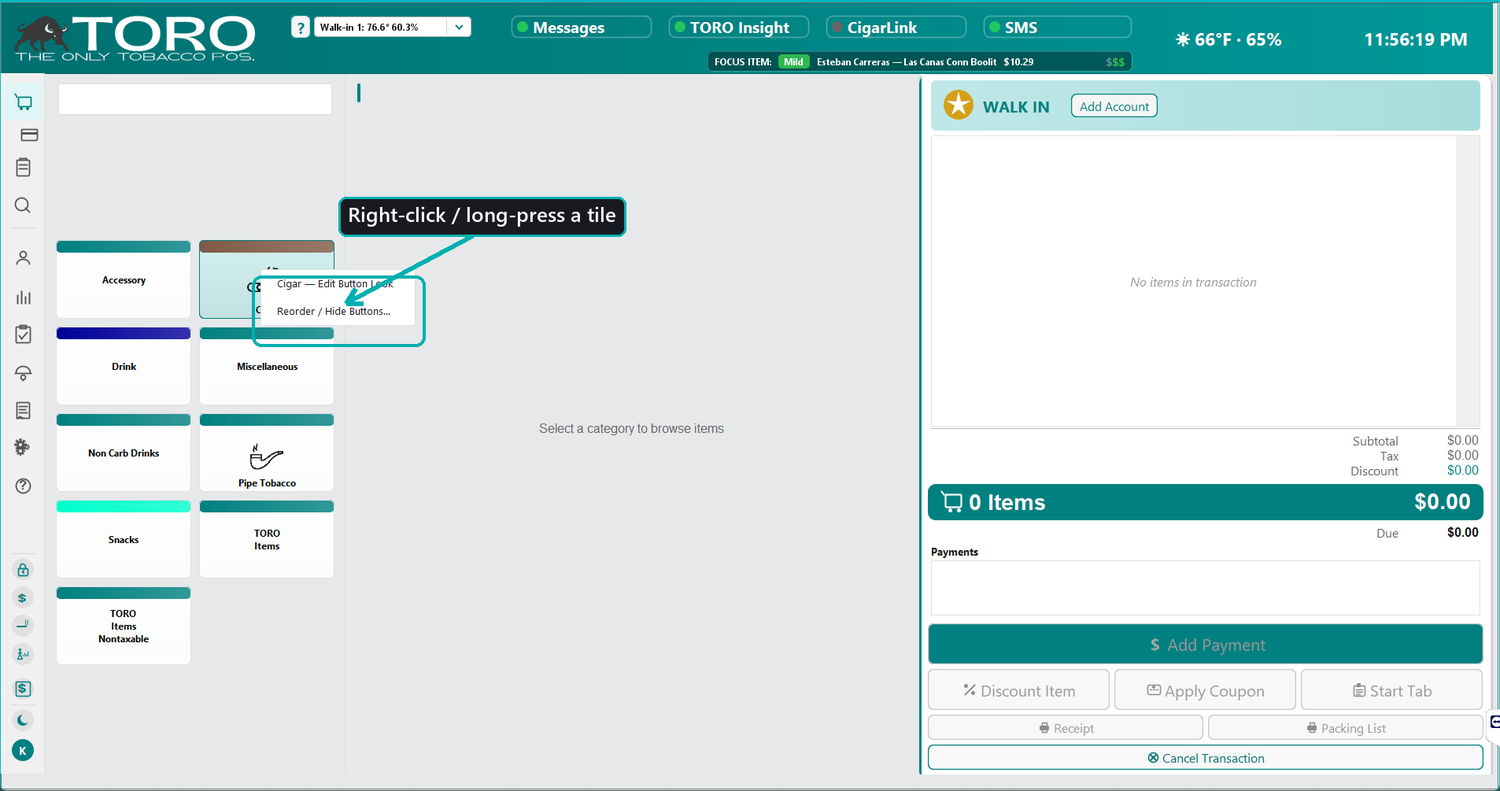Select the Drink category tile
1500x791 pixels.
pos(124,366)
